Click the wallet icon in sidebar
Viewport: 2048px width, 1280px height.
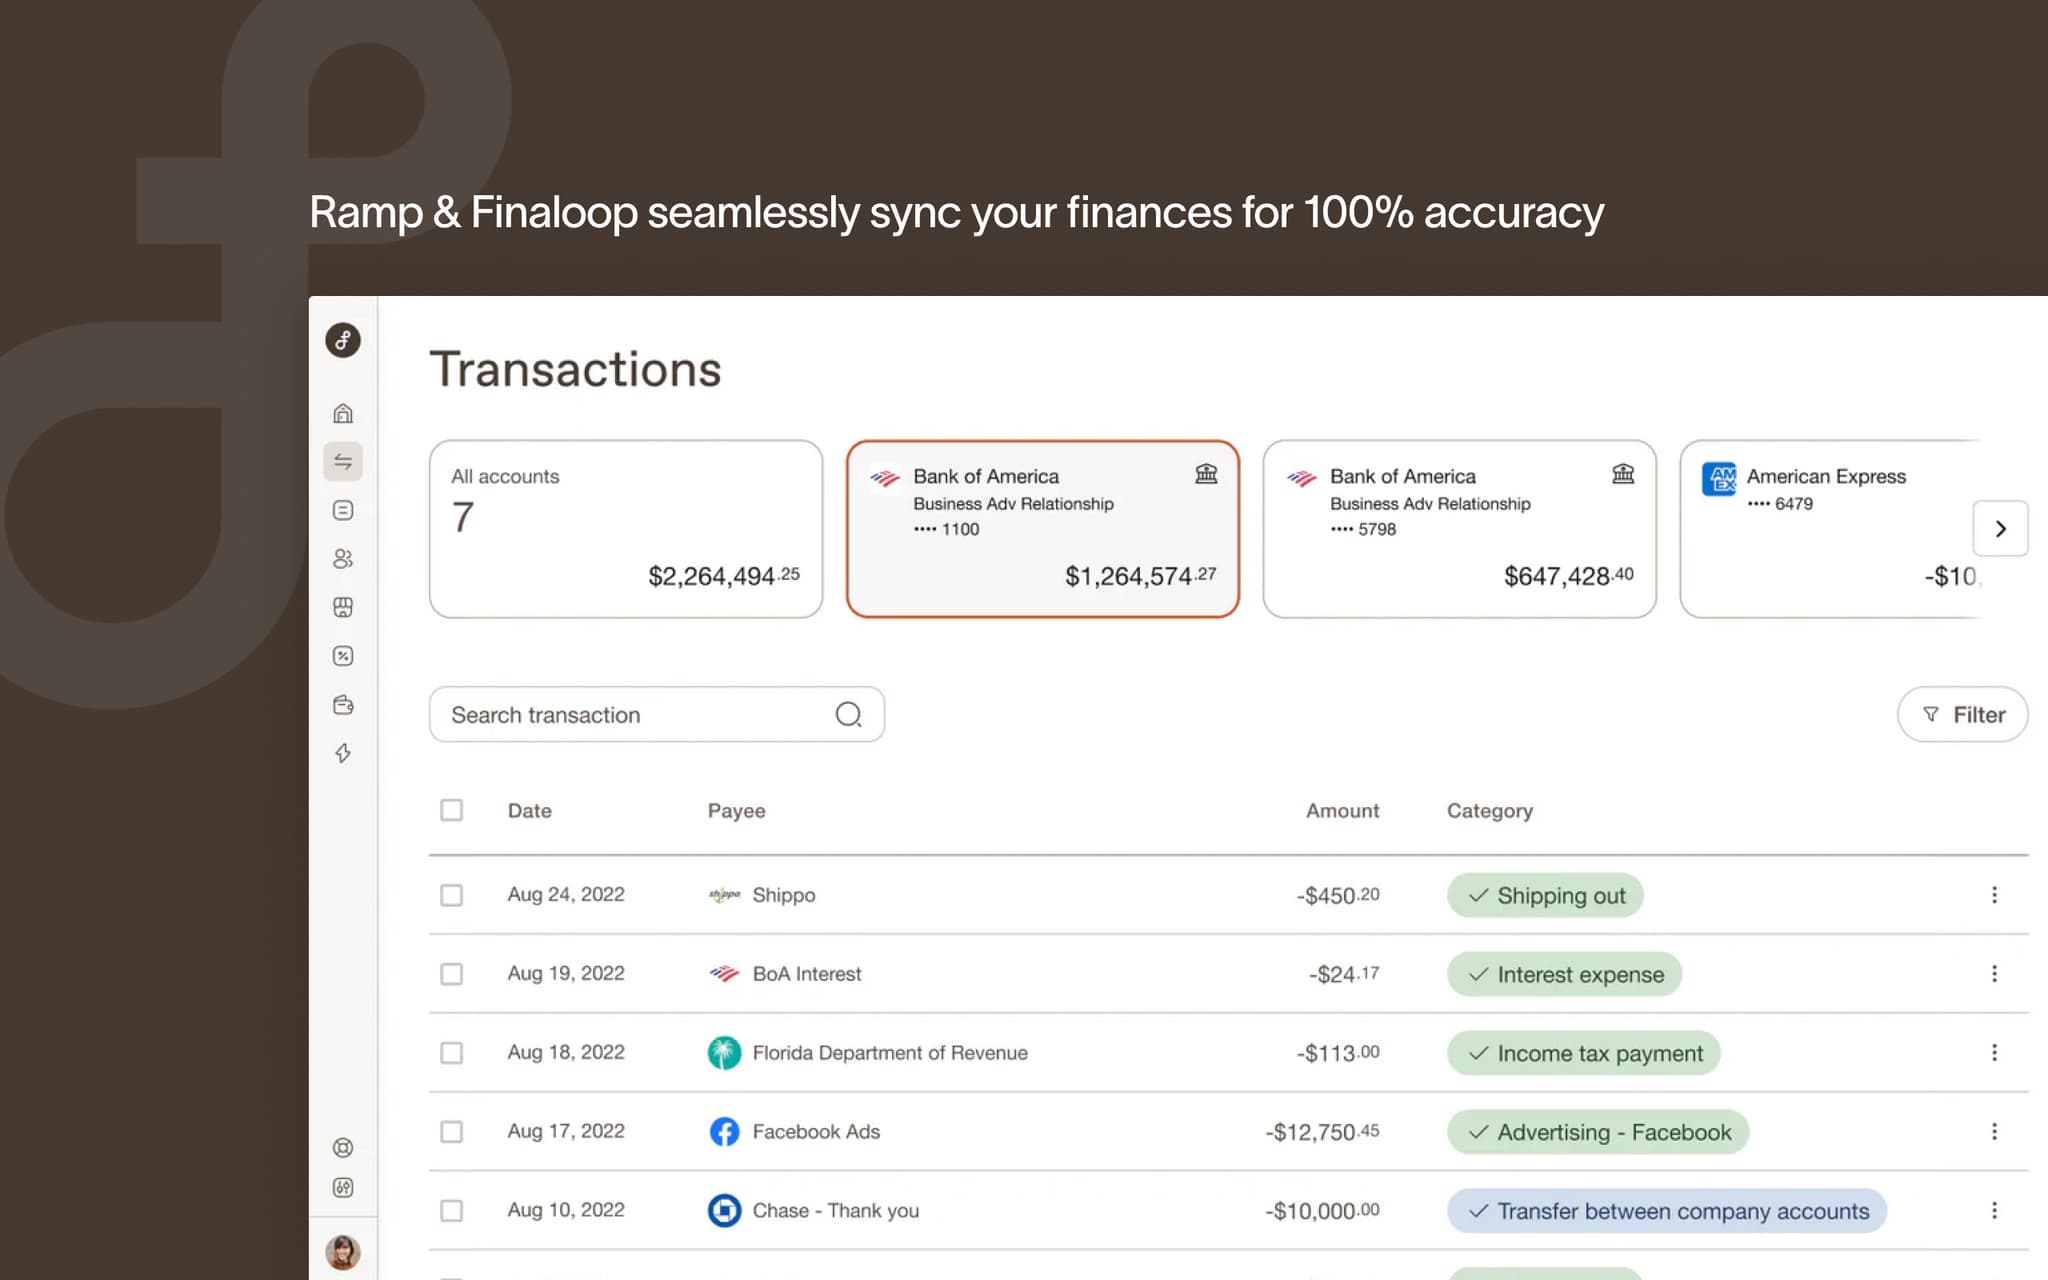(x=343, y=705)
